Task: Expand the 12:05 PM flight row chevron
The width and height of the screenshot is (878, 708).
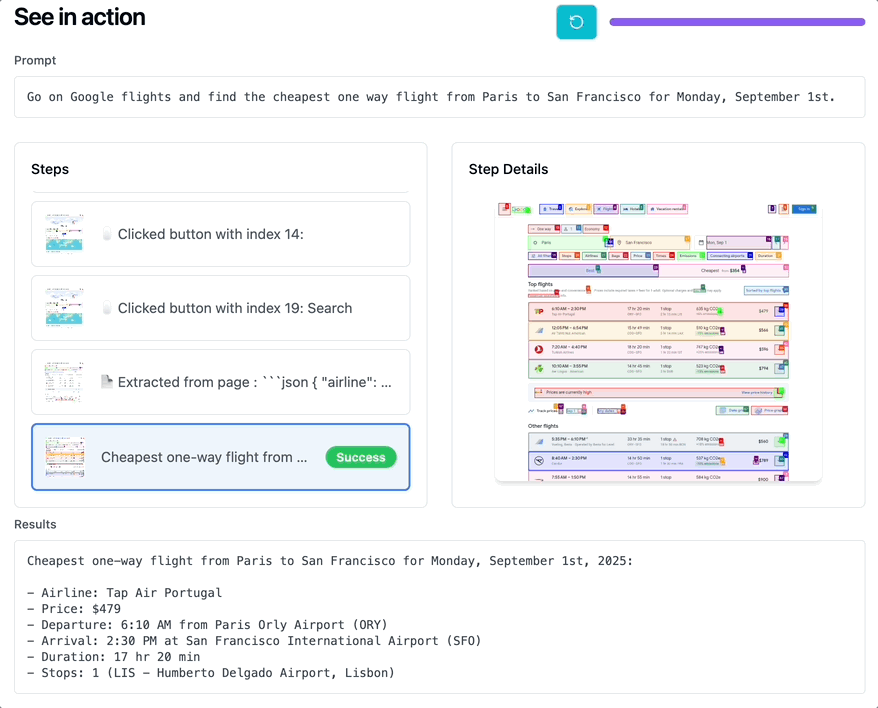Action: (x=779, y=330)
